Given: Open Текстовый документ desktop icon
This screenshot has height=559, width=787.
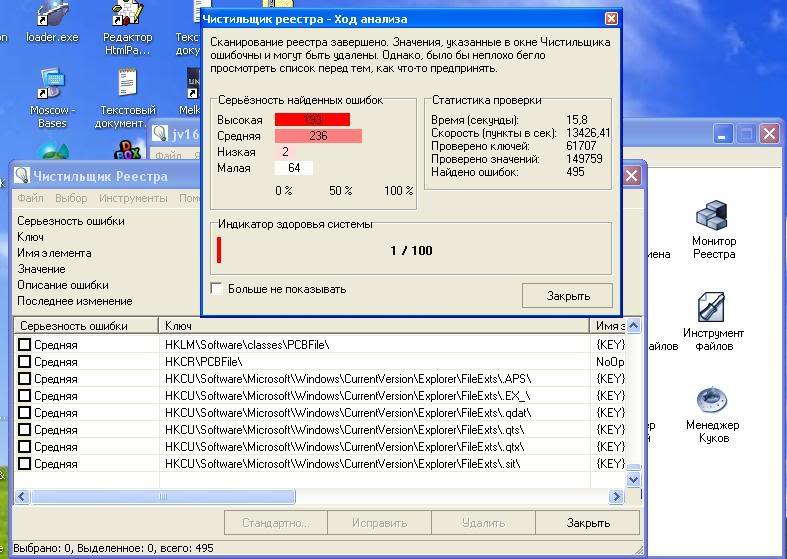Looking at the screenshot, I should pos(127,98).
